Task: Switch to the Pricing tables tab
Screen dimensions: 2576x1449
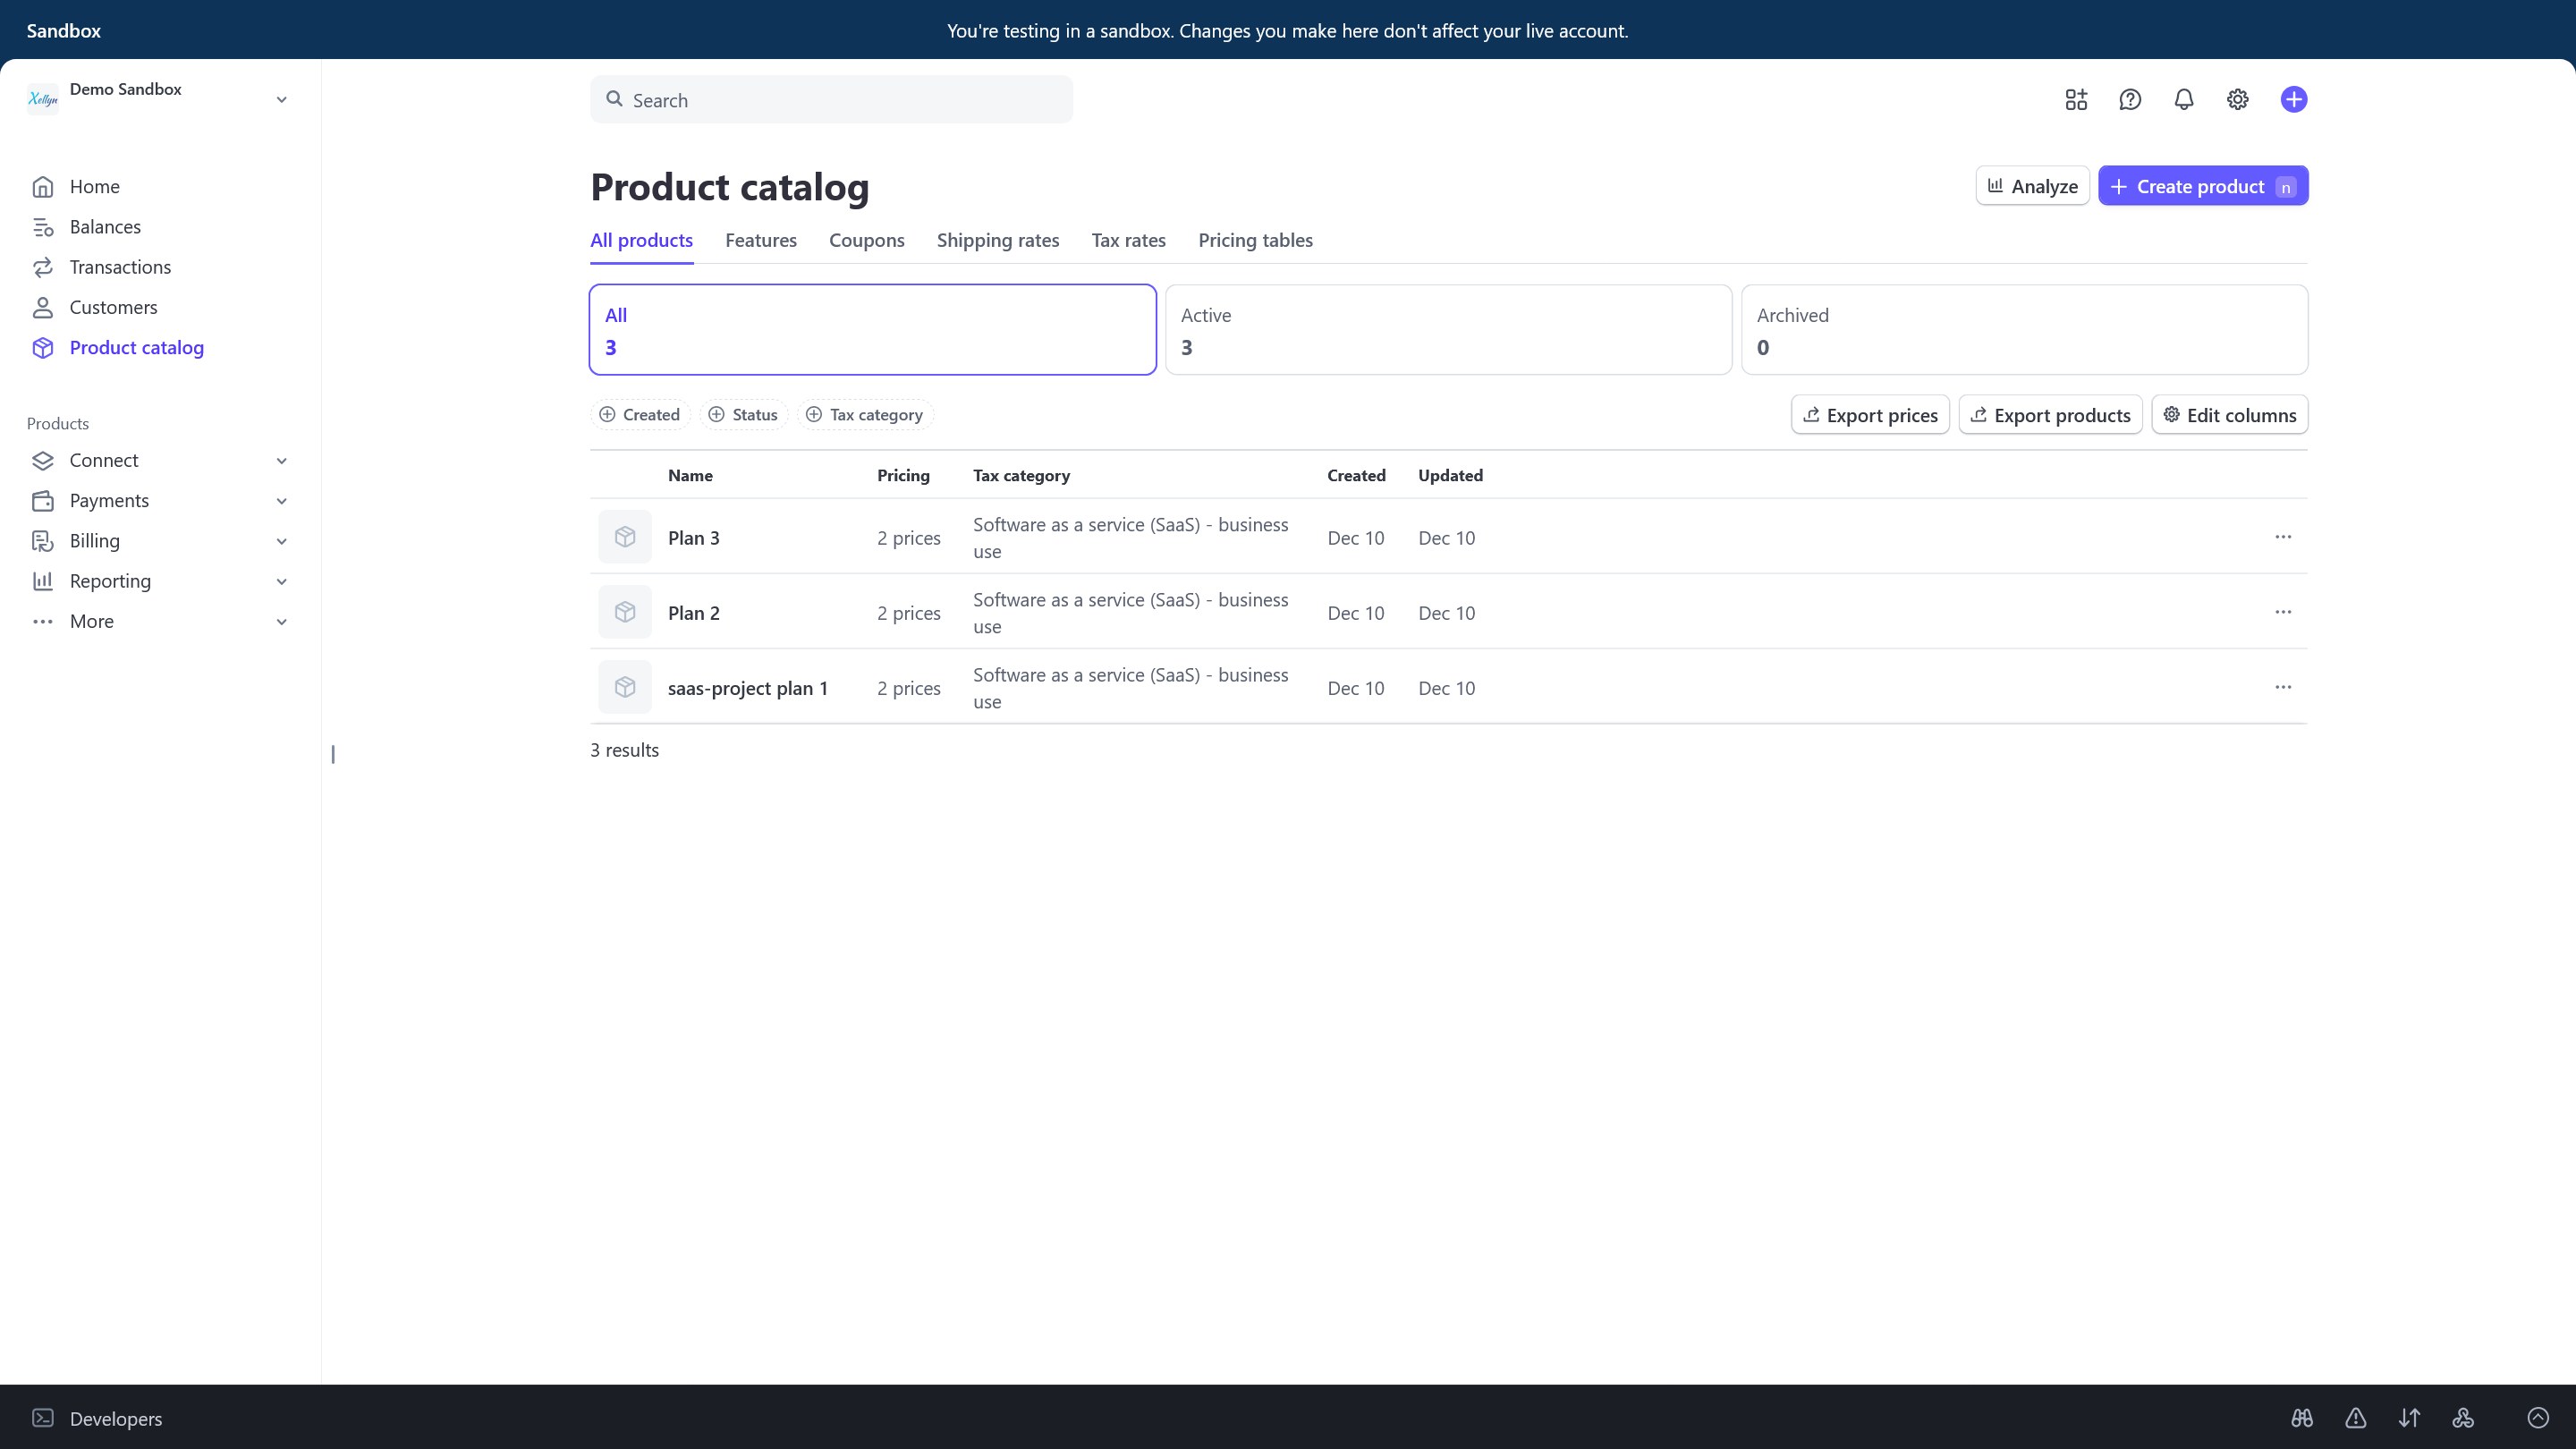Action: (x=1256, y=240)
